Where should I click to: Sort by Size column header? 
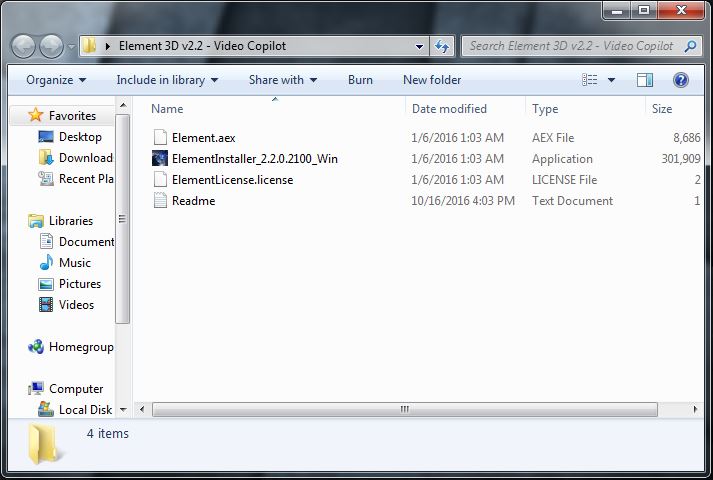pyautogui.click(x=662, y=109)
